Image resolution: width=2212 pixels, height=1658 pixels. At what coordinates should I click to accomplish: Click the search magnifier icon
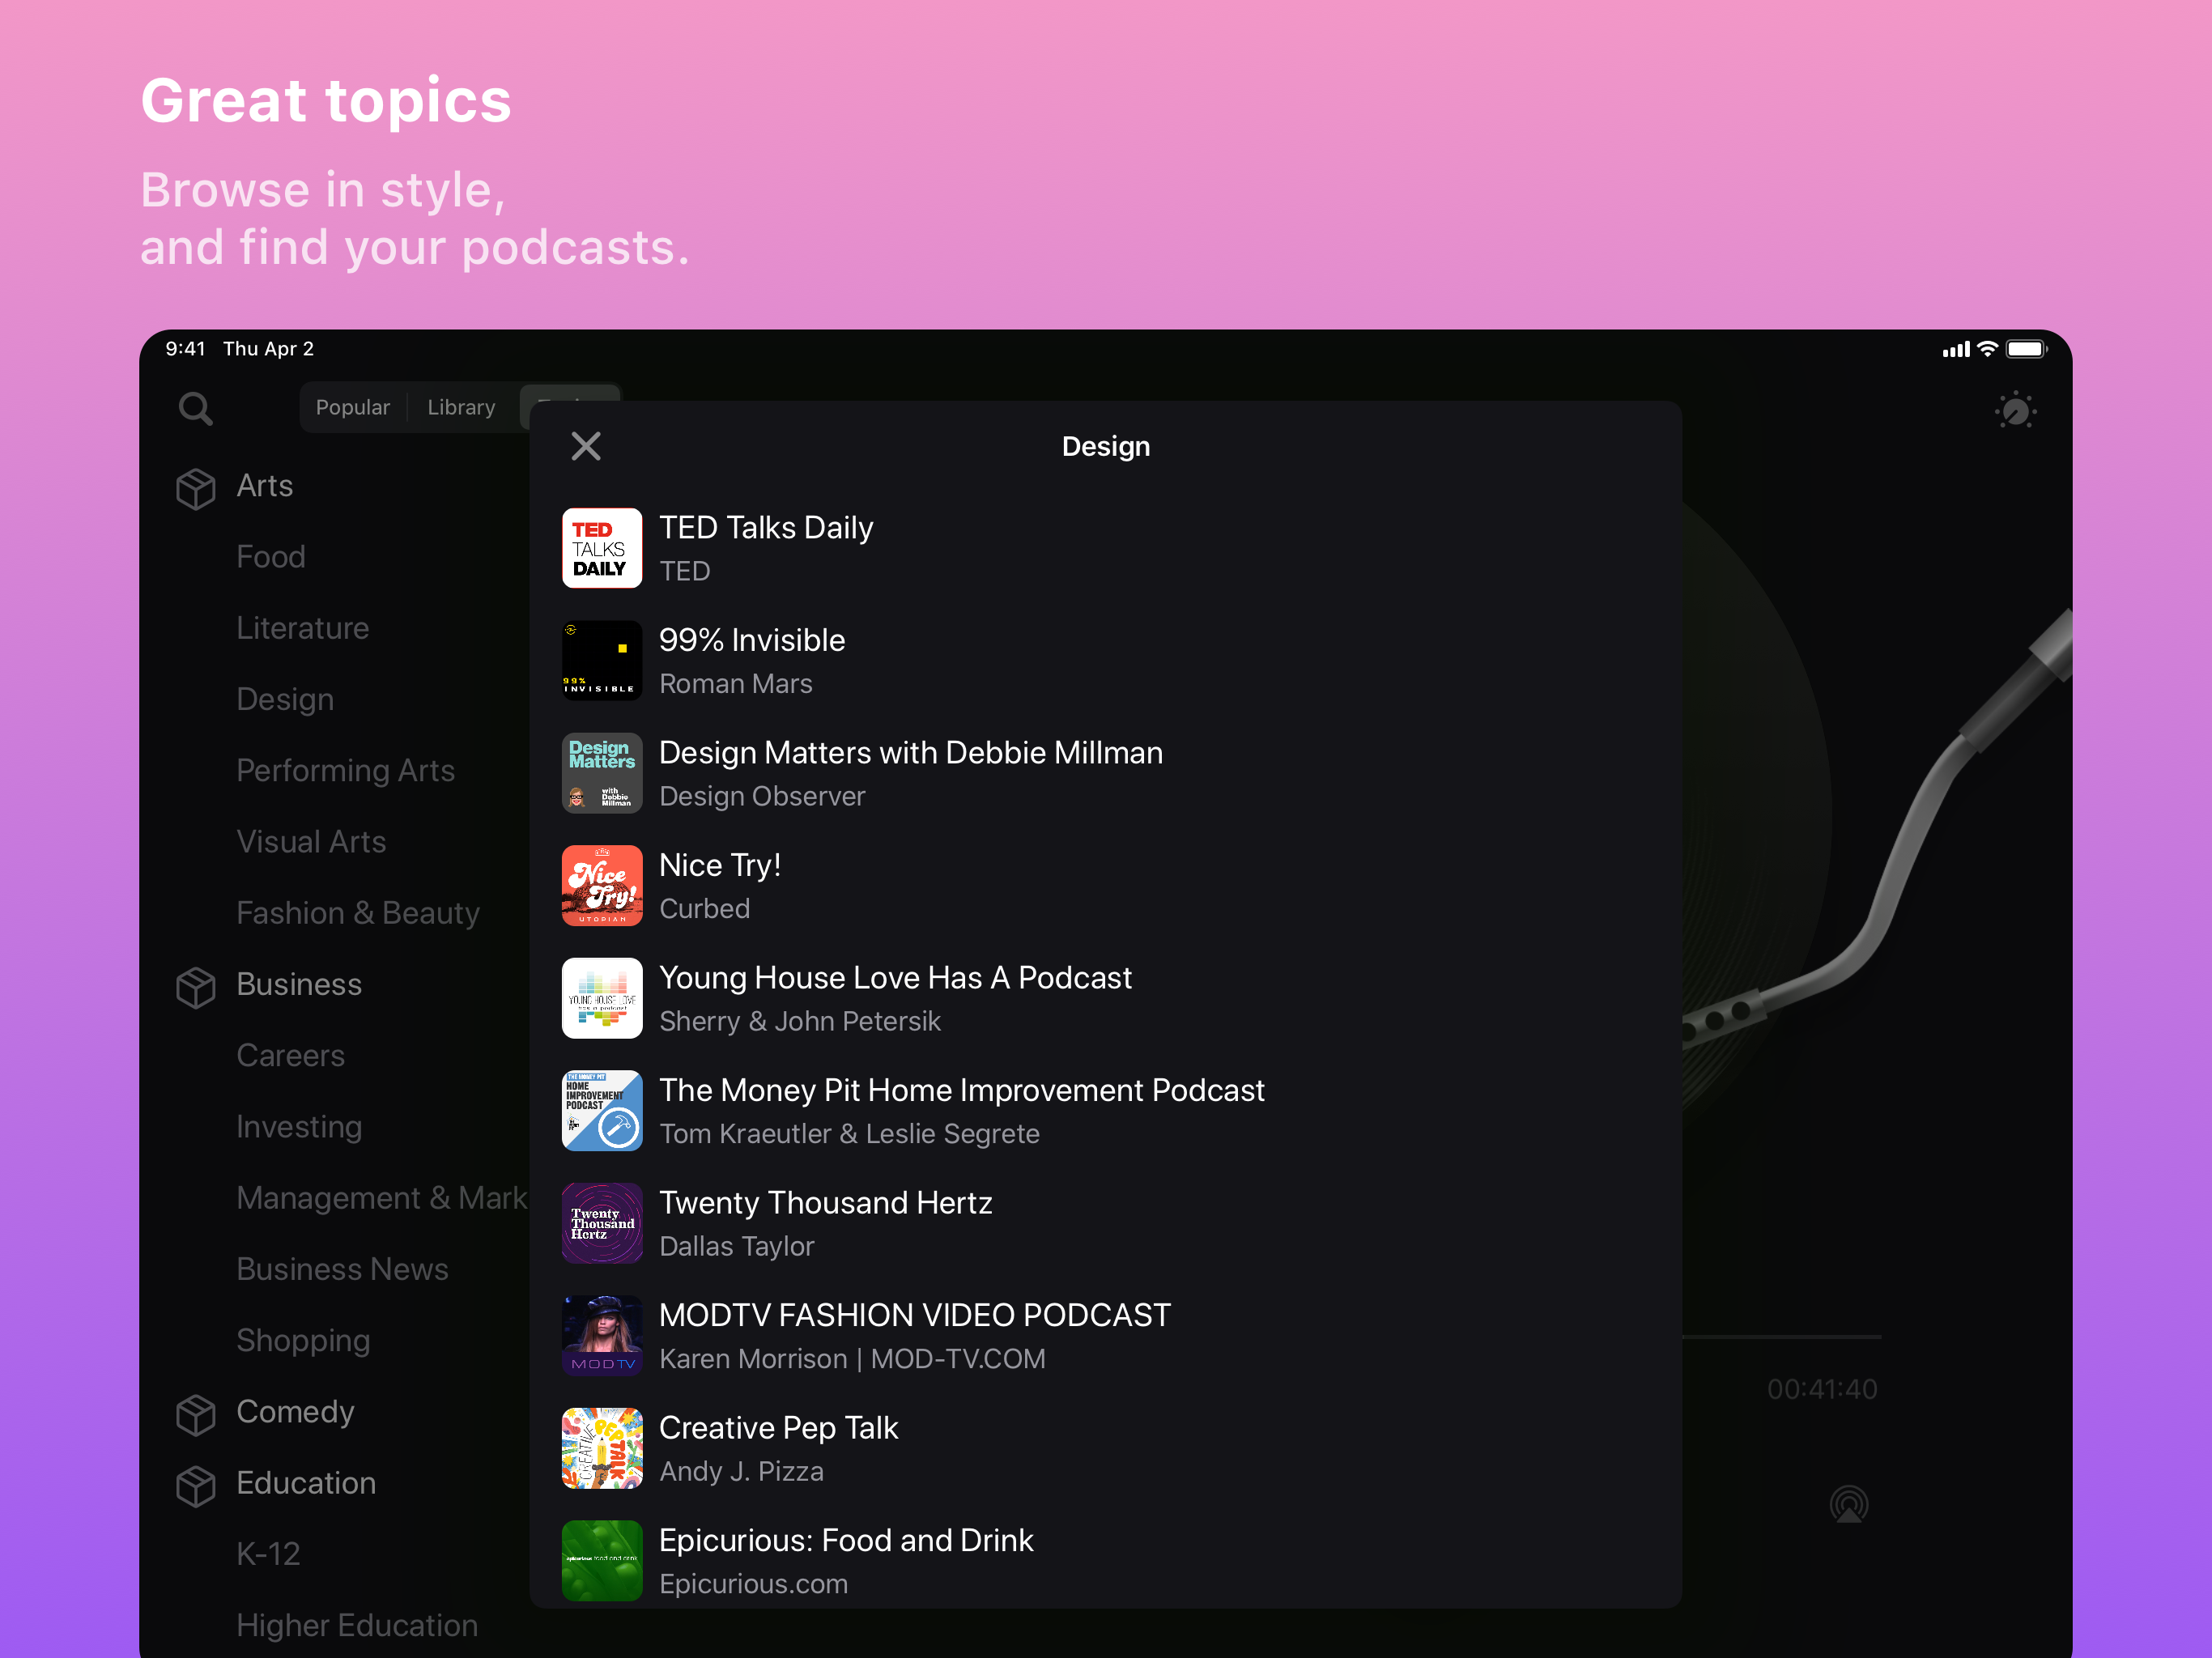(195, 408)
